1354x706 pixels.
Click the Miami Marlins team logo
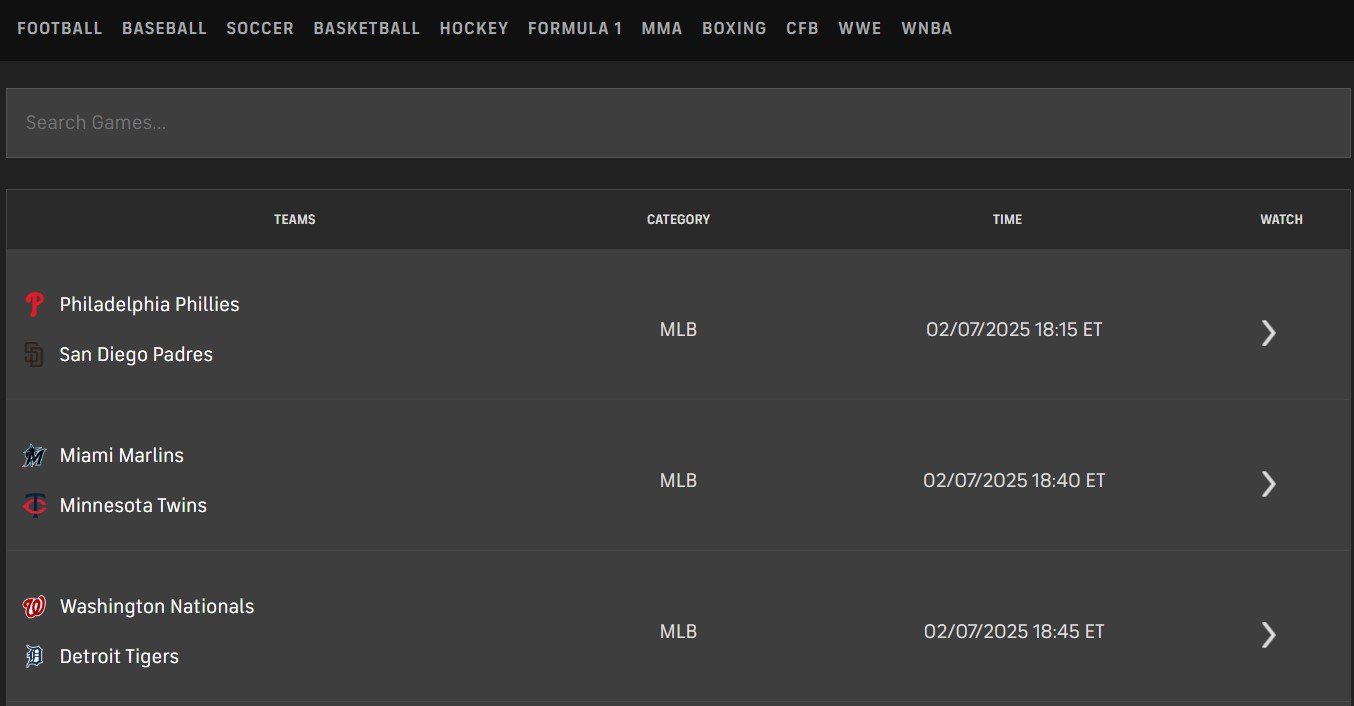pyautogui.click(x=34, y=456)
